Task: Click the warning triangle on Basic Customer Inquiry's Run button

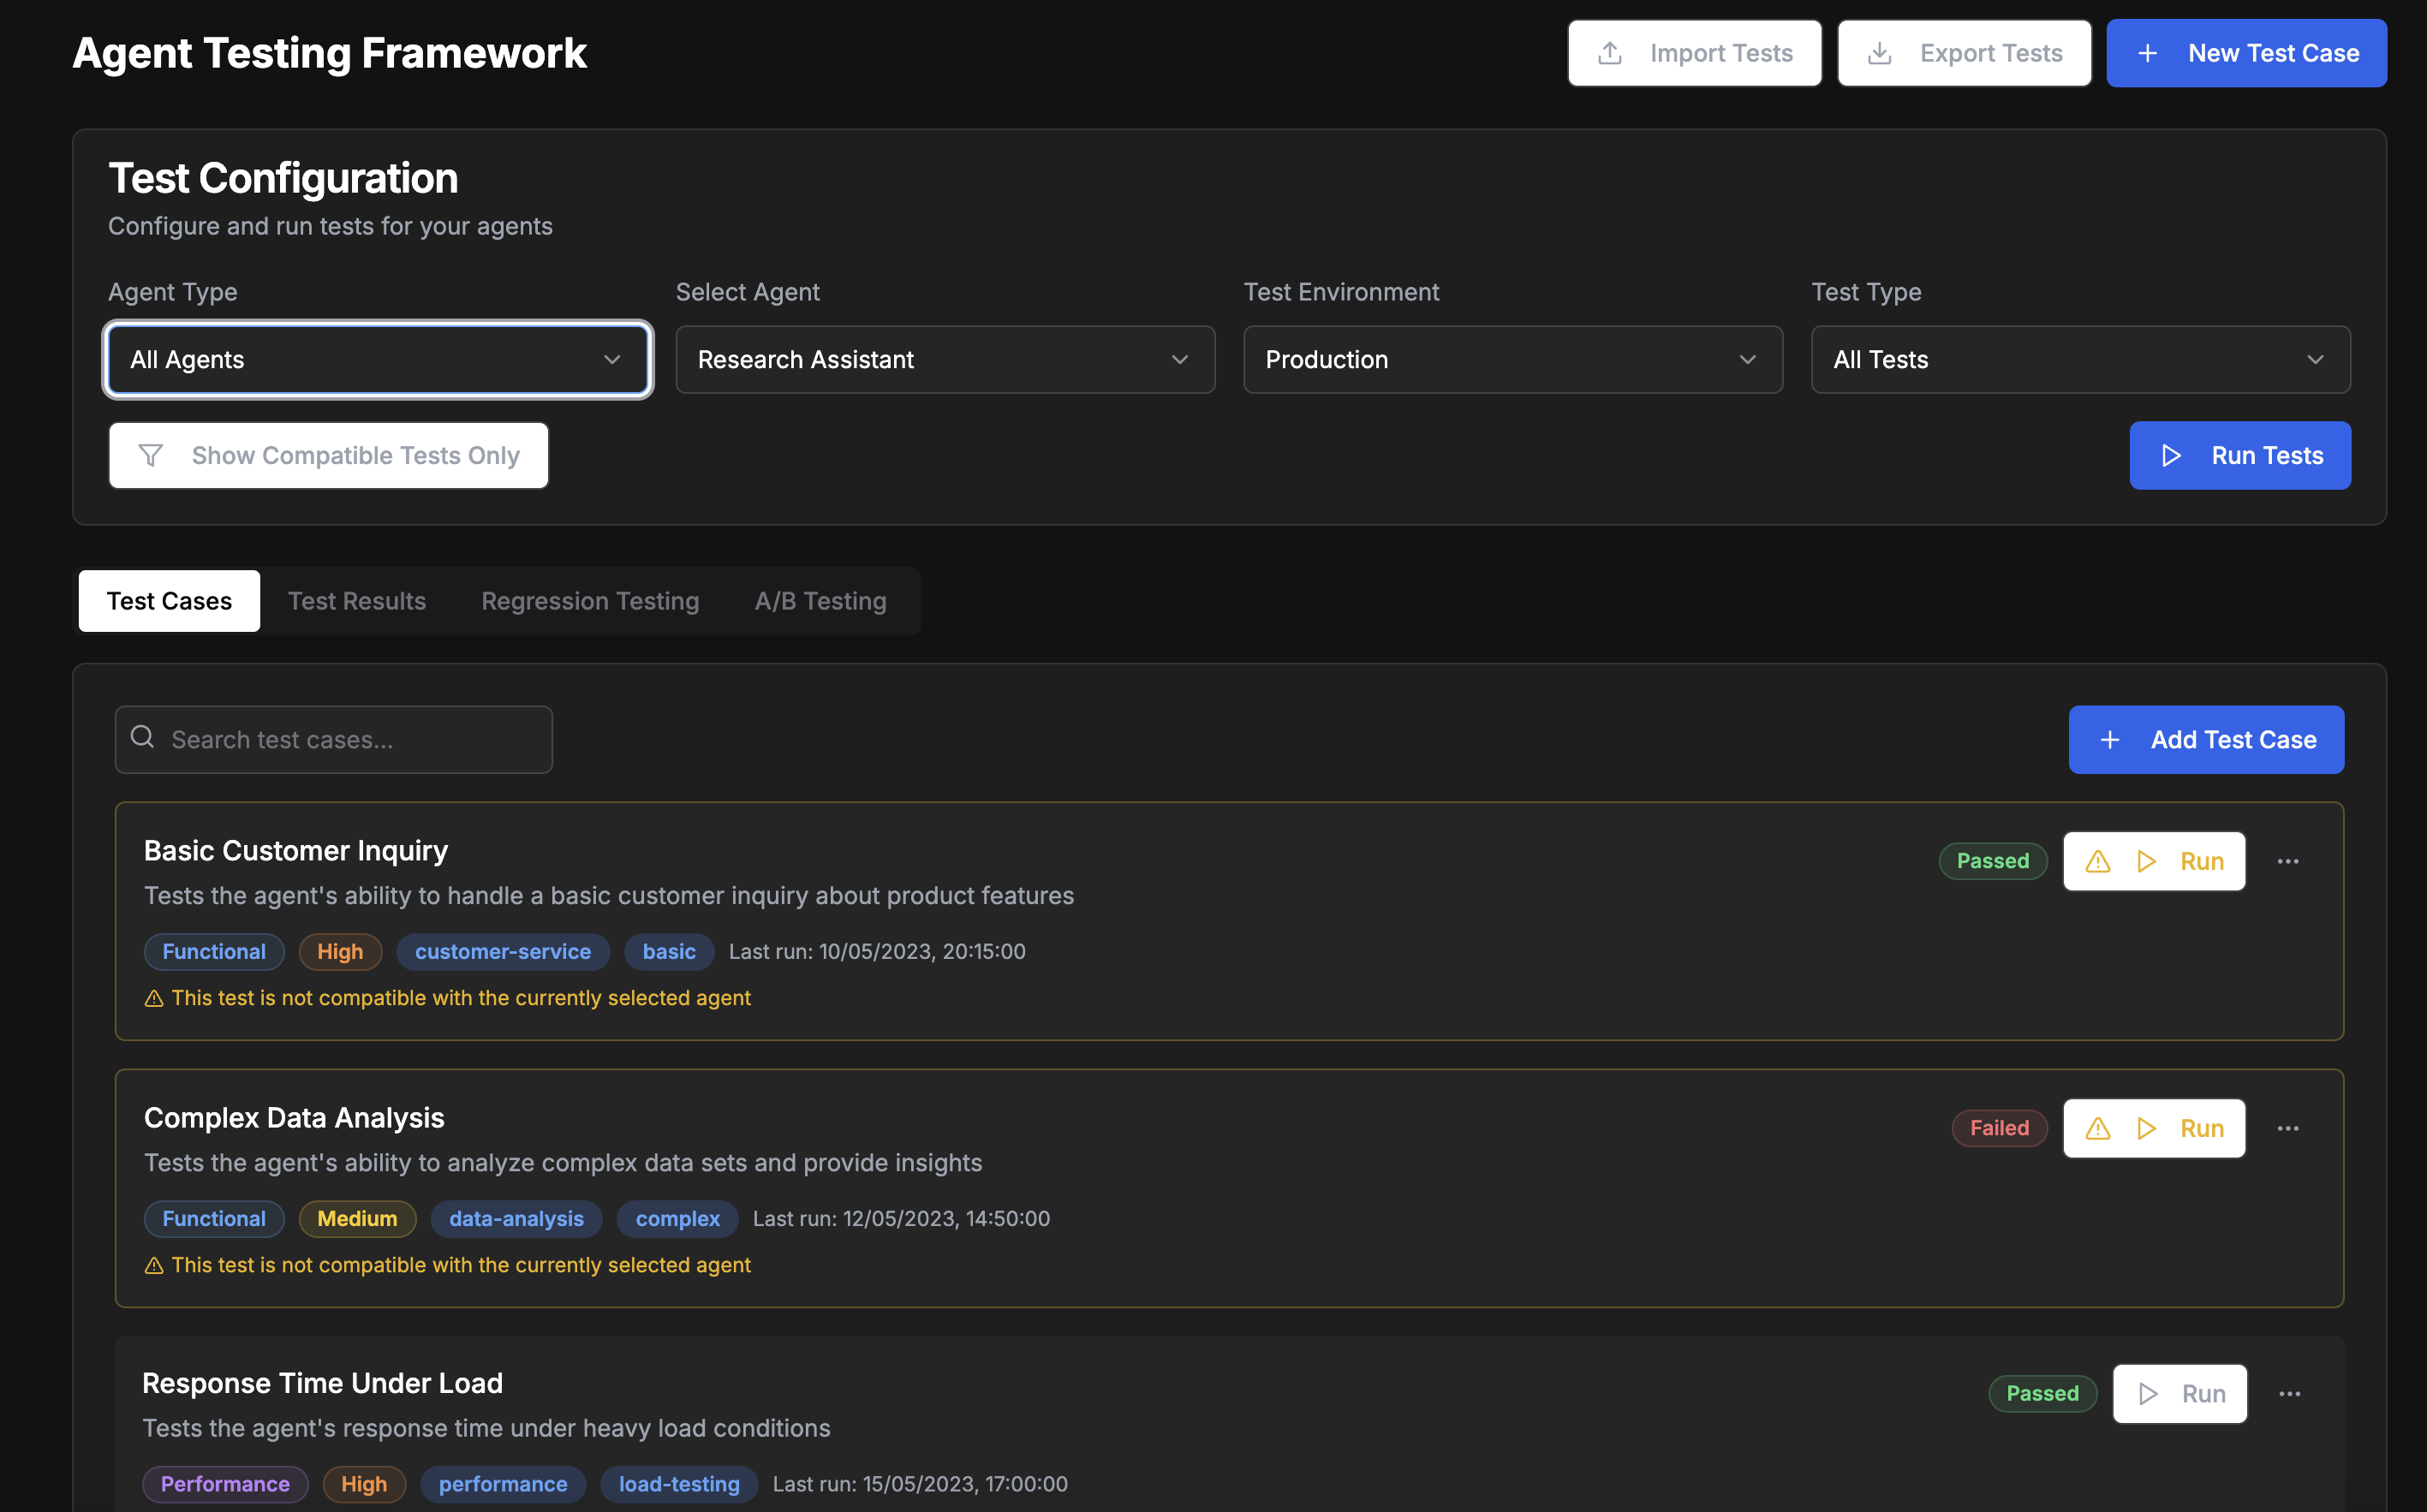Action: coord(2097,861)
